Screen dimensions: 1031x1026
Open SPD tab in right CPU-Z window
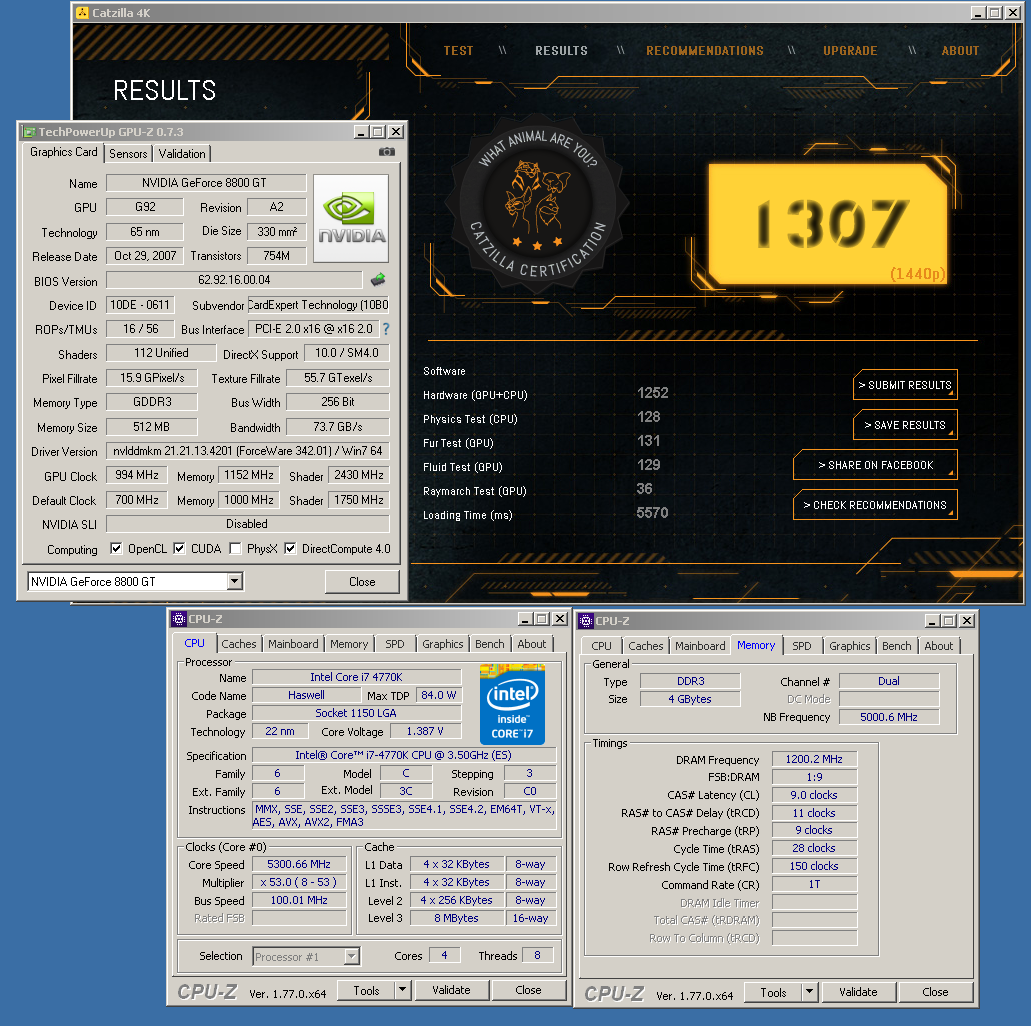(802, 647)
